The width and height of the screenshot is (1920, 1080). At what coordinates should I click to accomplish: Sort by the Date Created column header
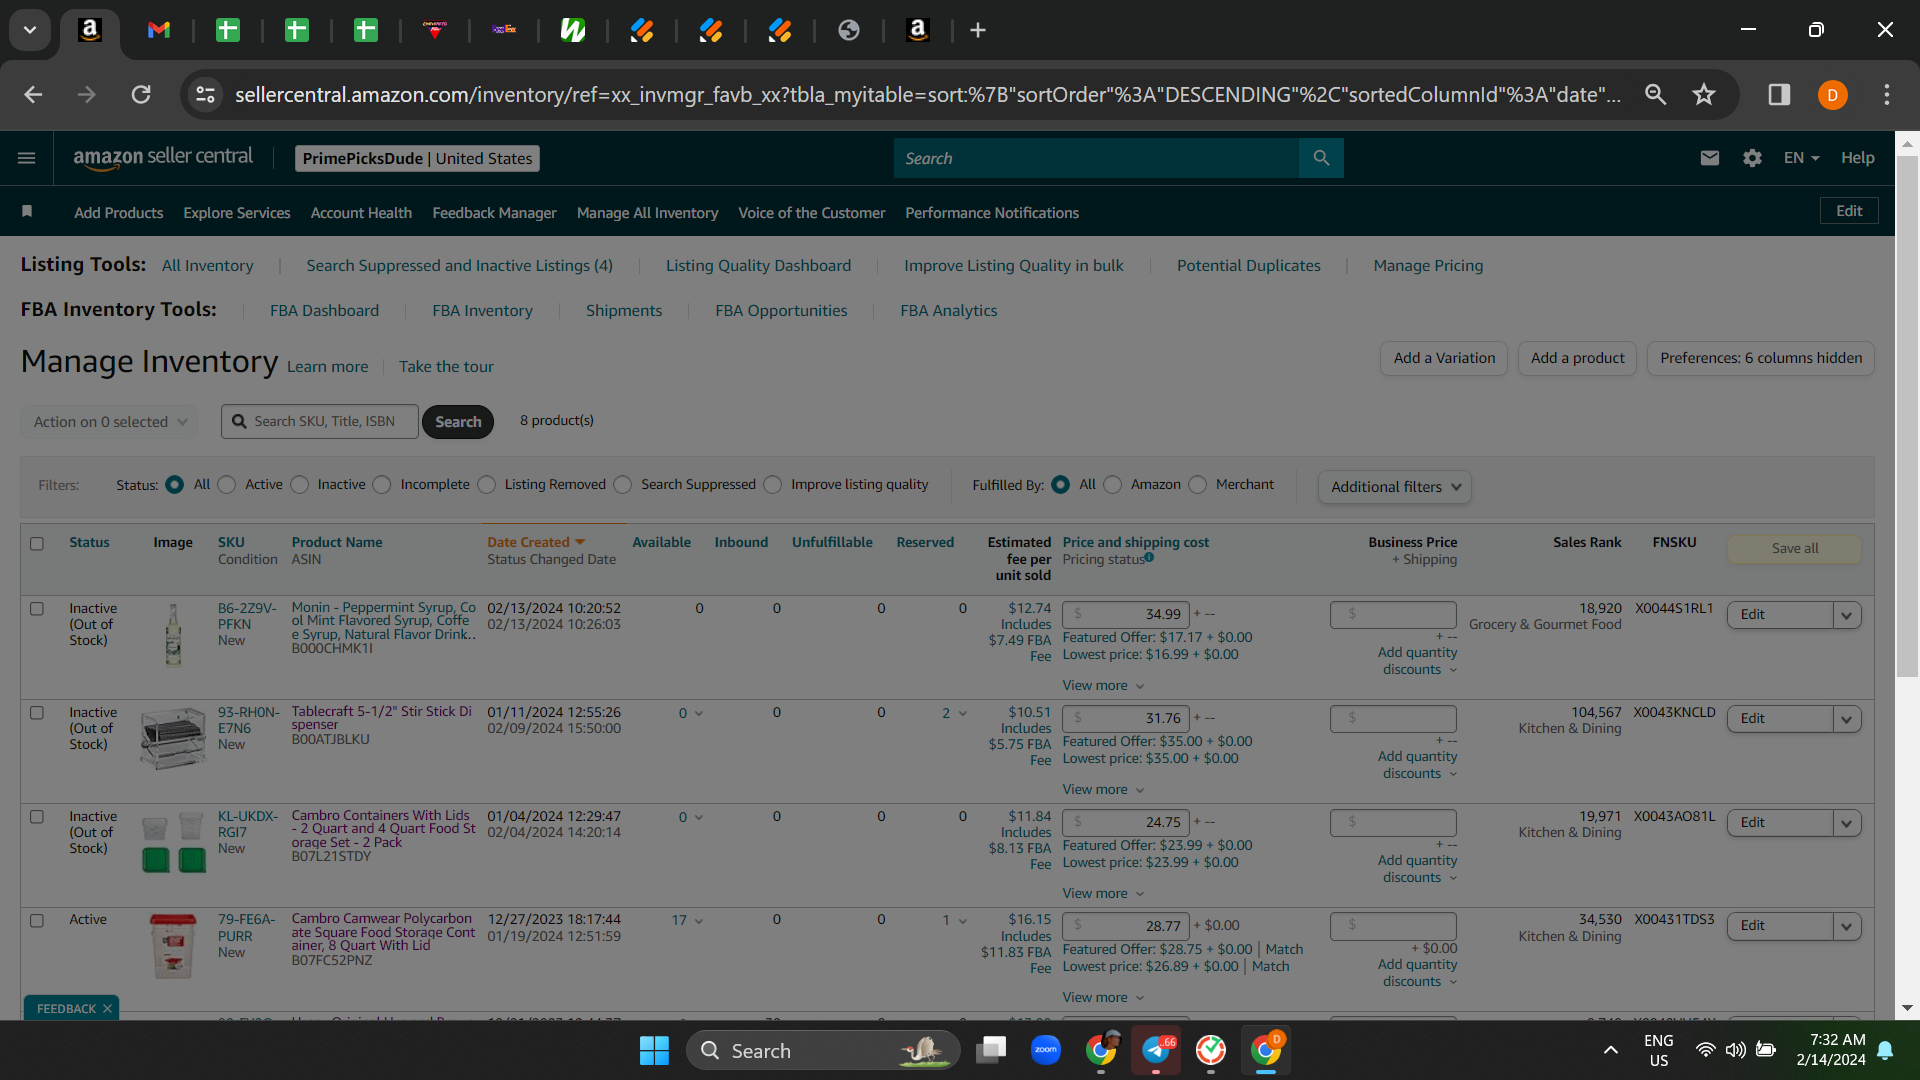tap(536, 543)
